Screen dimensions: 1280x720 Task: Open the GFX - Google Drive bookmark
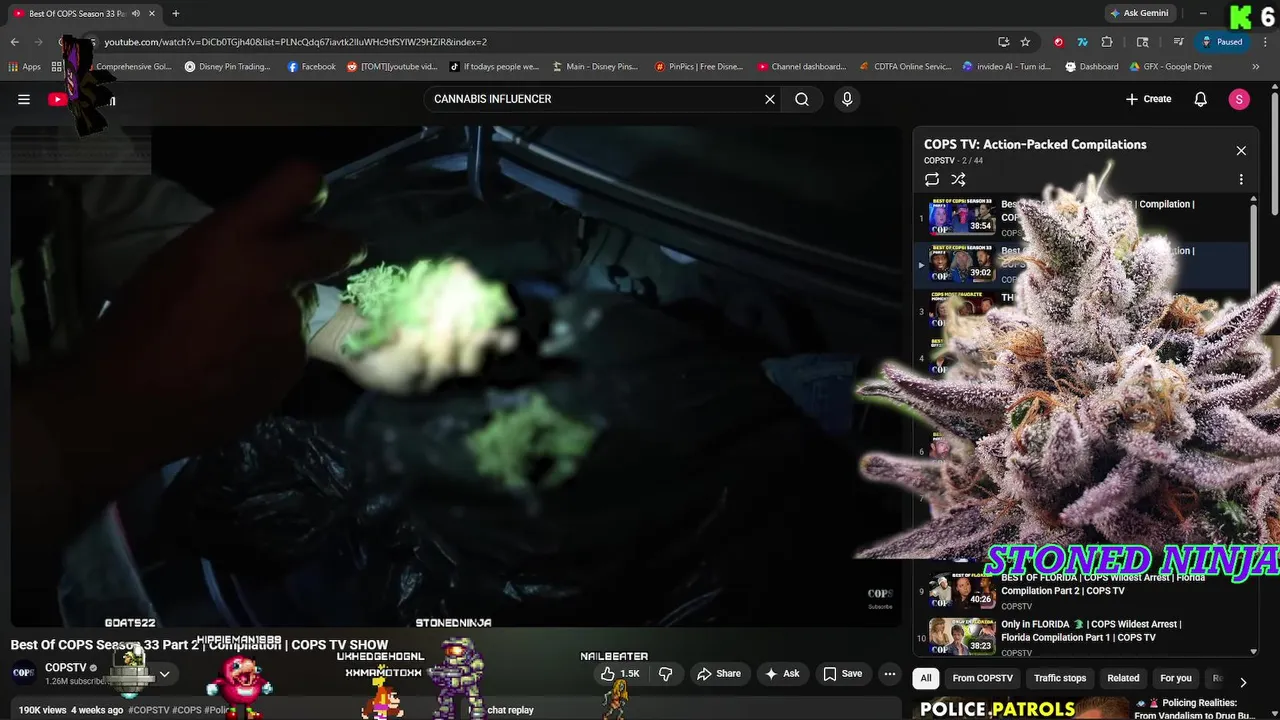click(1170, 67)
